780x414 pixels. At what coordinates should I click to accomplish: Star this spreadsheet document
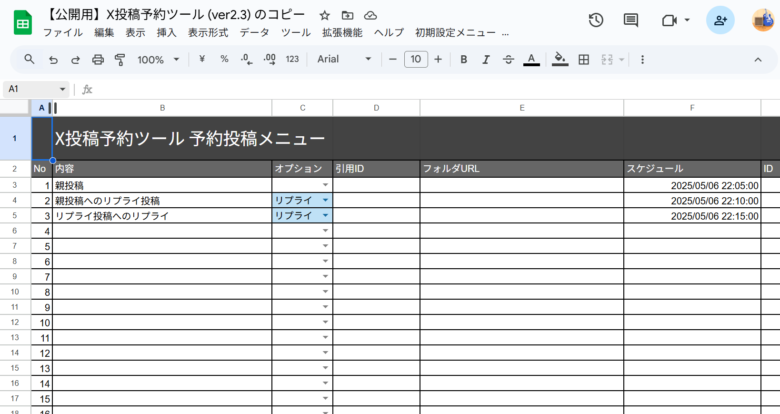(324, 15)
